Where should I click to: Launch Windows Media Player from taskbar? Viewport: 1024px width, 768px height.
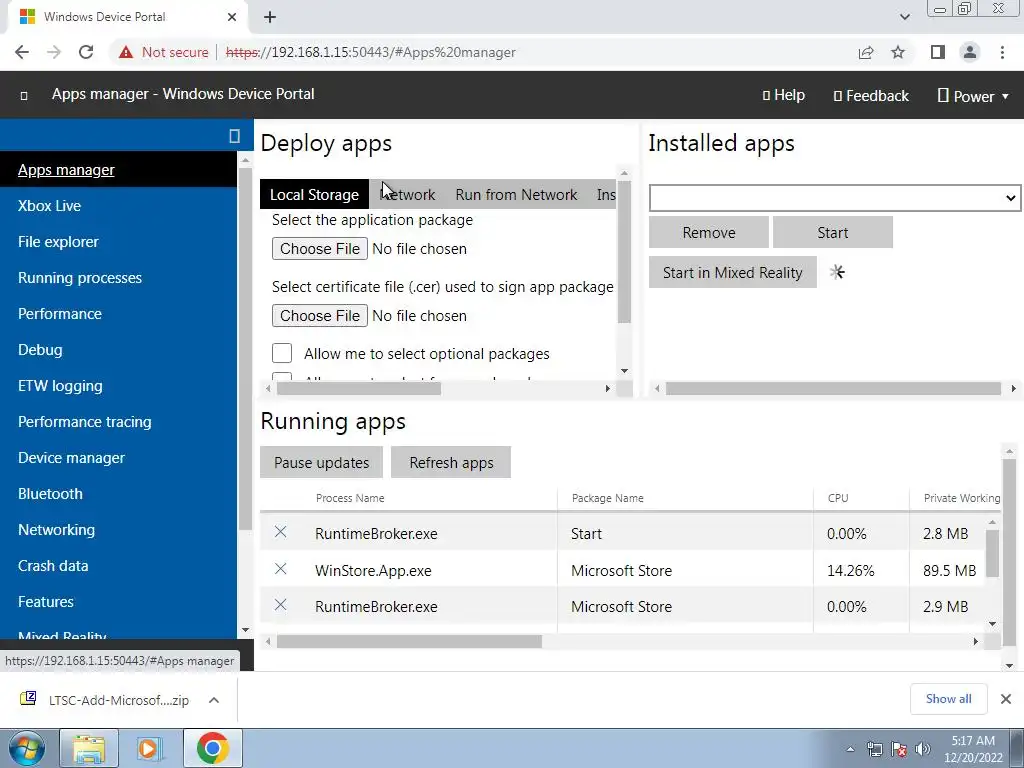(x=149, y=748)
